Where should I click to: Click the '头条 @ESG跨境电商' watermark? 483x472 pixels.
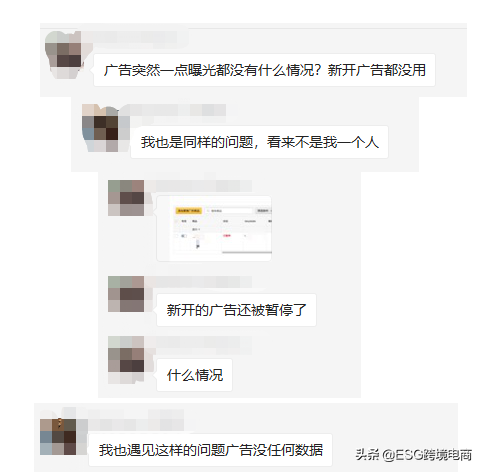point(413,454)
